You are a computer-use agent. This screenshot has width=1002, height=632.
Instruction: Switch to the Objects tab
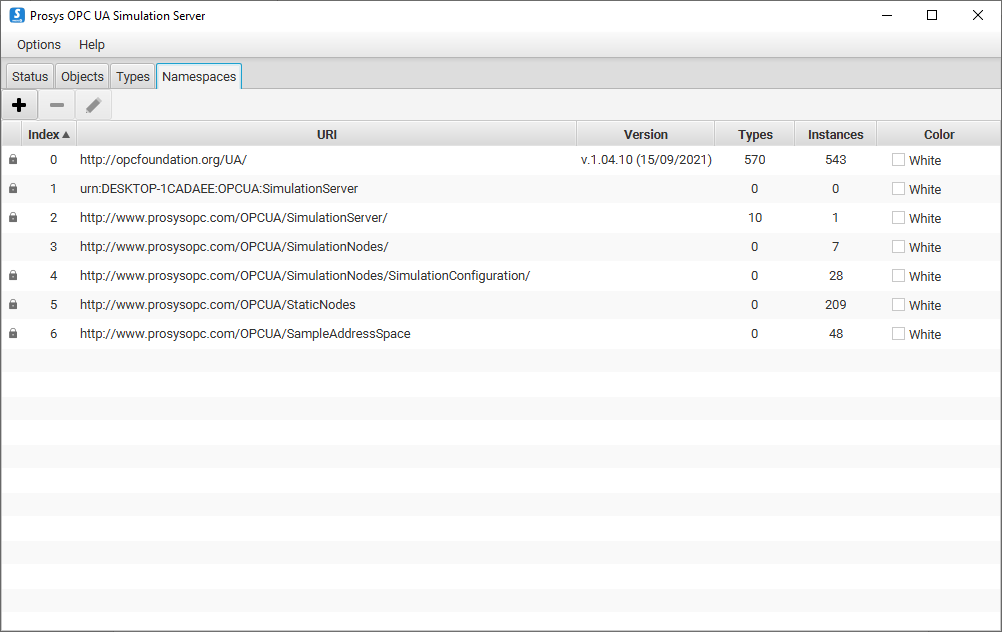pyautogui.click(x=82, y=77)
